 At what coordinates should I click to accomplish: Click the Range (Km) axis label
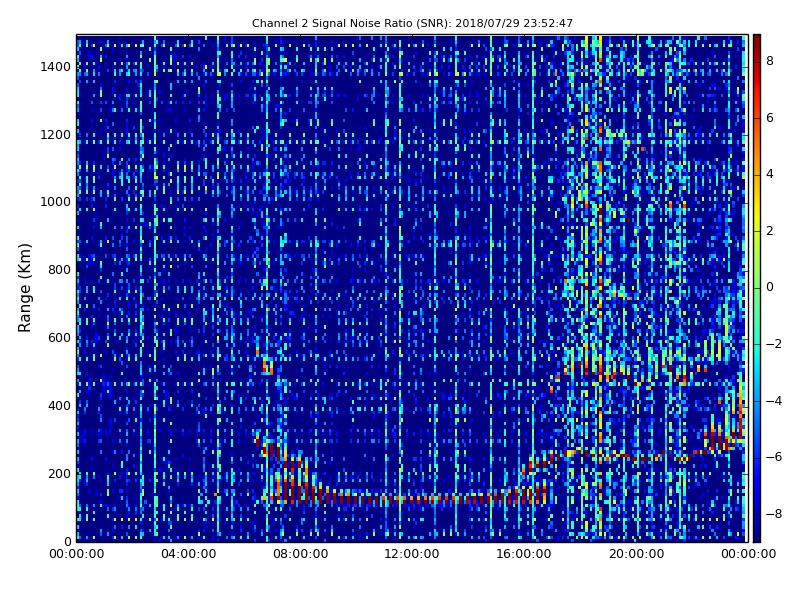24,288
